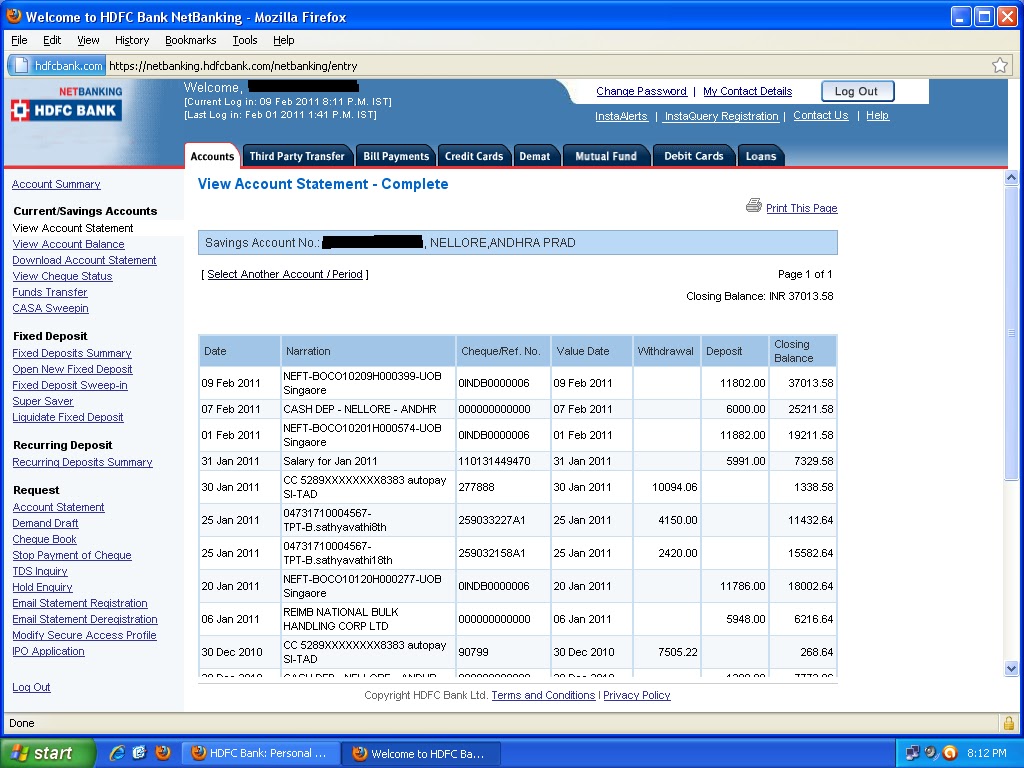Click Open New Fixed Deposit link

(x=72, y=369)
